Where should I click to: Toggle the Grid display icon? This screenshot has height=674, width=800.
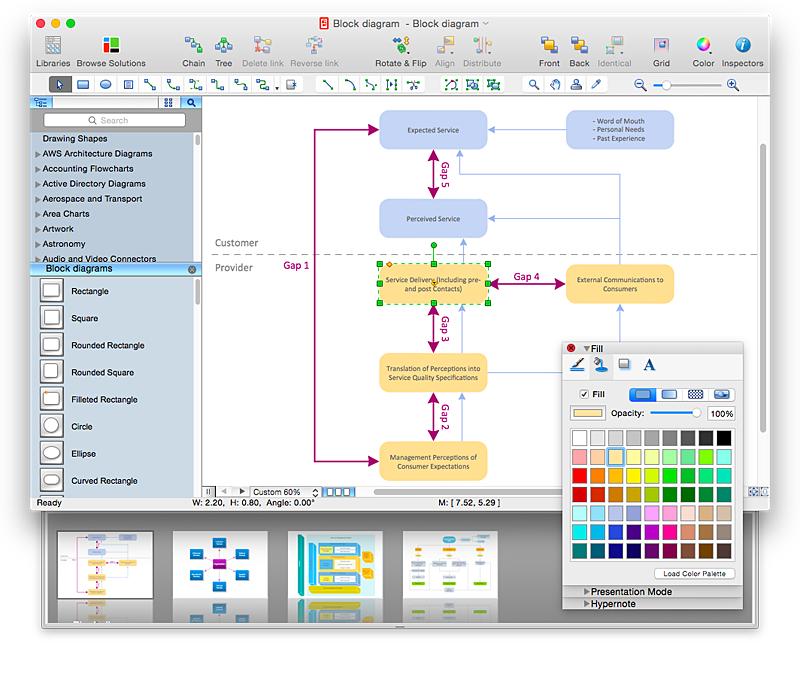(662, 46)
